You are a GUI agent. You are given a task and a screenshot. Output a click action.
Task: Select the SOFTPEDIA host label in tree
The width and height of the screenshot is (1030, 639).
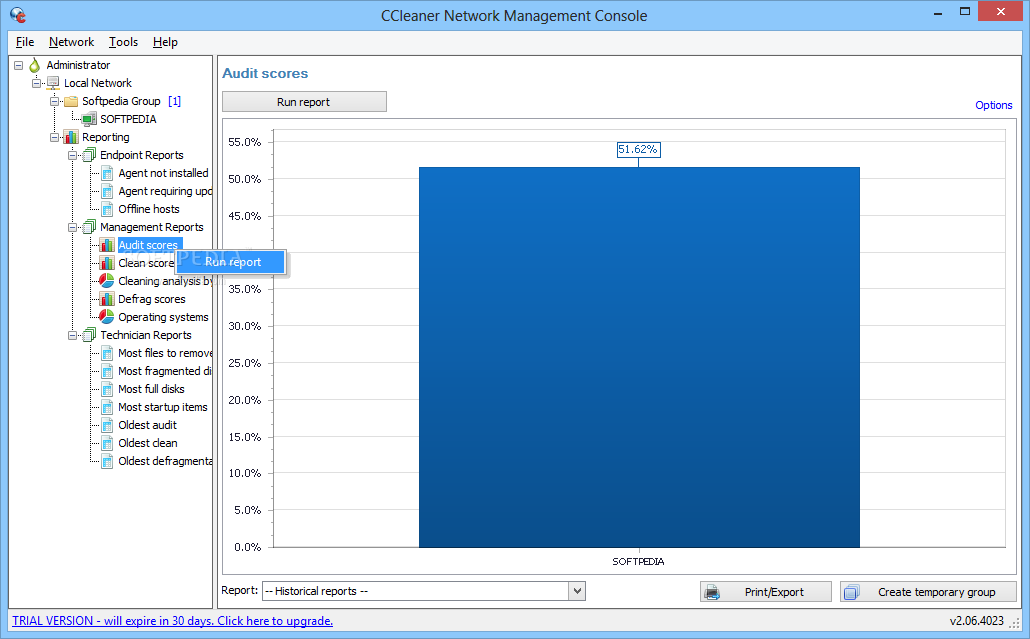[128, 119]
